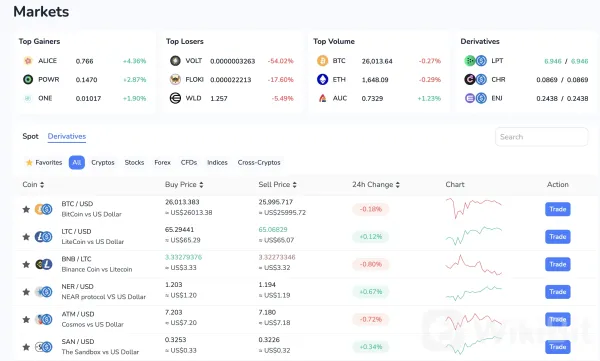The image size is (600, 361).
Task: Click the ENJ pair icon in Derivatives
Action: [475, 98]
